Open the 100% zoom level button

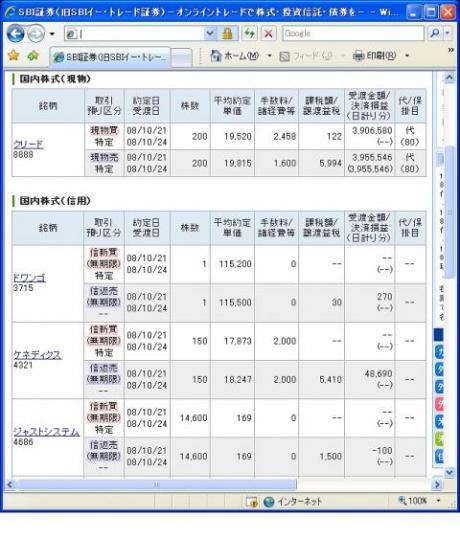pyautogui.click(x=413, y=501)
